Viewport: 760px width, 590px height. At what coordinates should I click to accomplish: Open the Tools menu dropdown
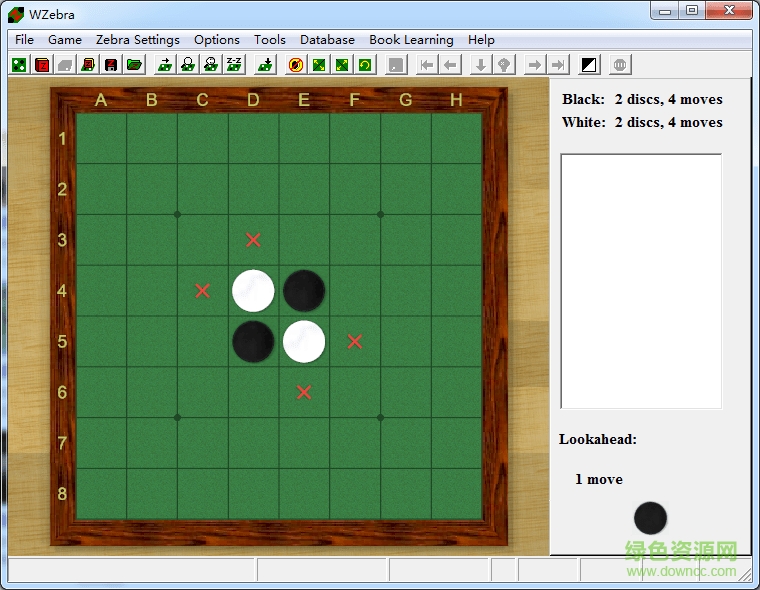[x=270, y=40]
